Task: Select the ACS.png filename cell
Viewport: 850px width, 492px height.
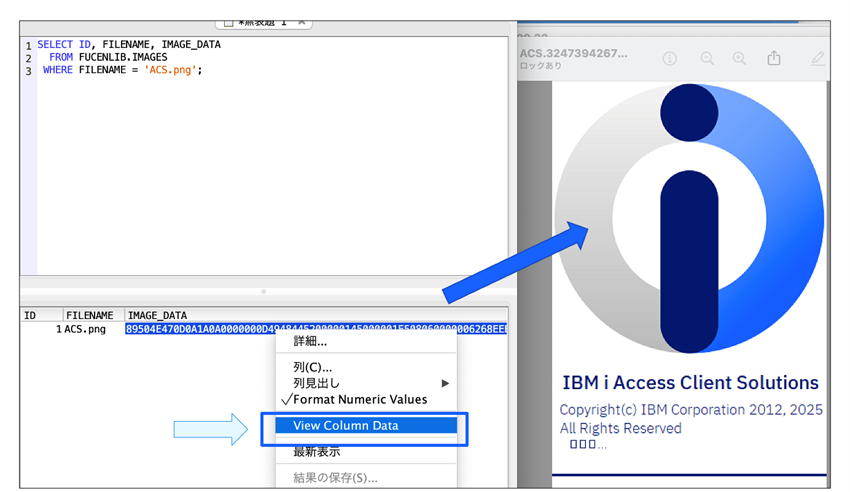Action: point(86,329)
